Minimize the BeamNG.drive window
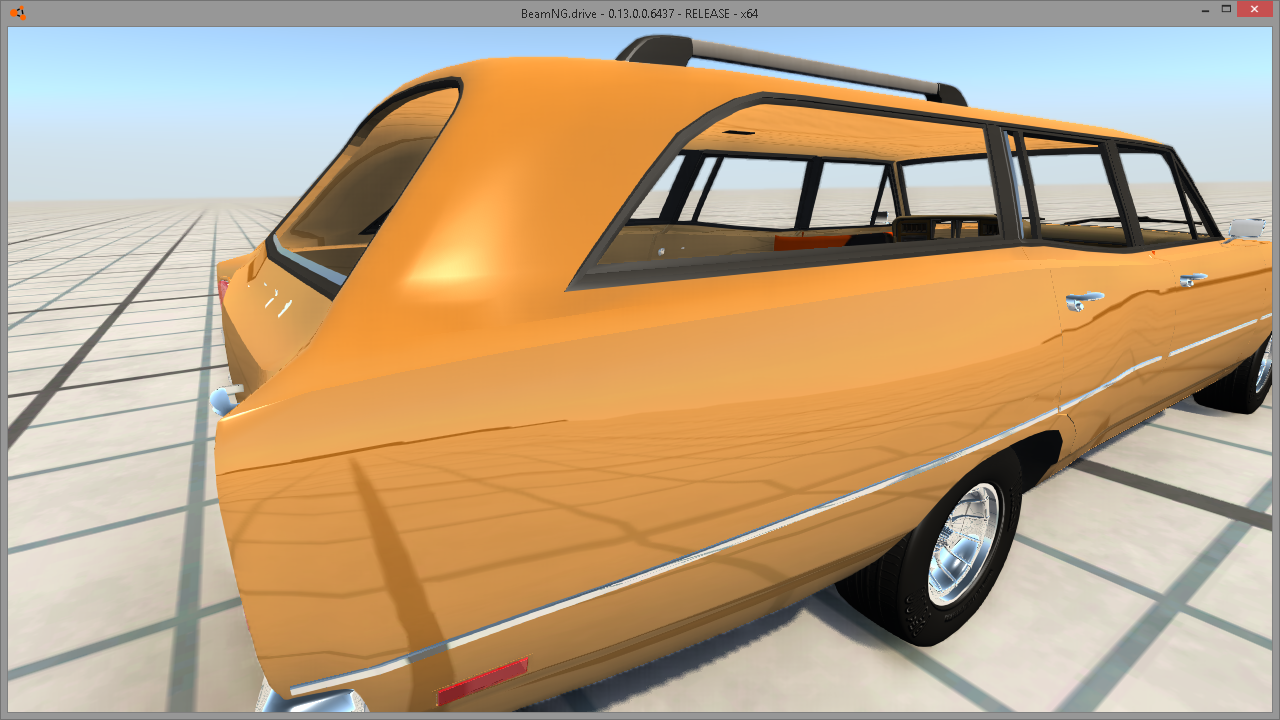 coord(1204,9)
